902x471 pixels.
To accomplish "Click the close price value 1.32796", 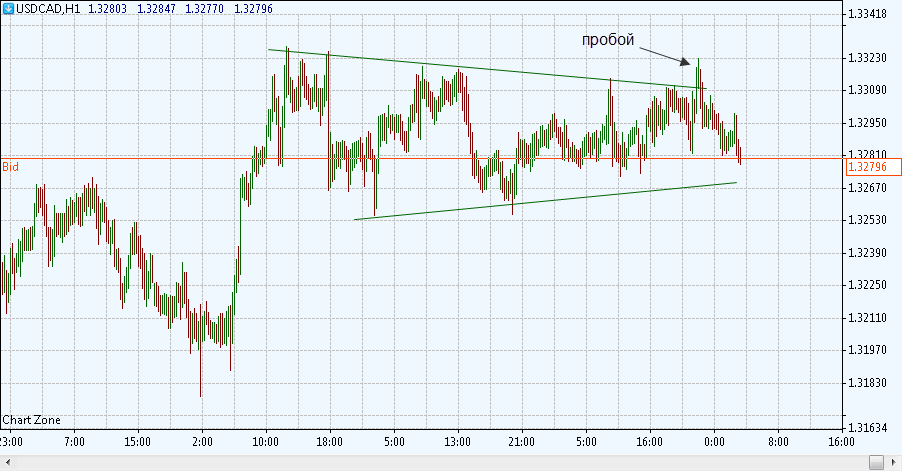I will tap(253, 9).
